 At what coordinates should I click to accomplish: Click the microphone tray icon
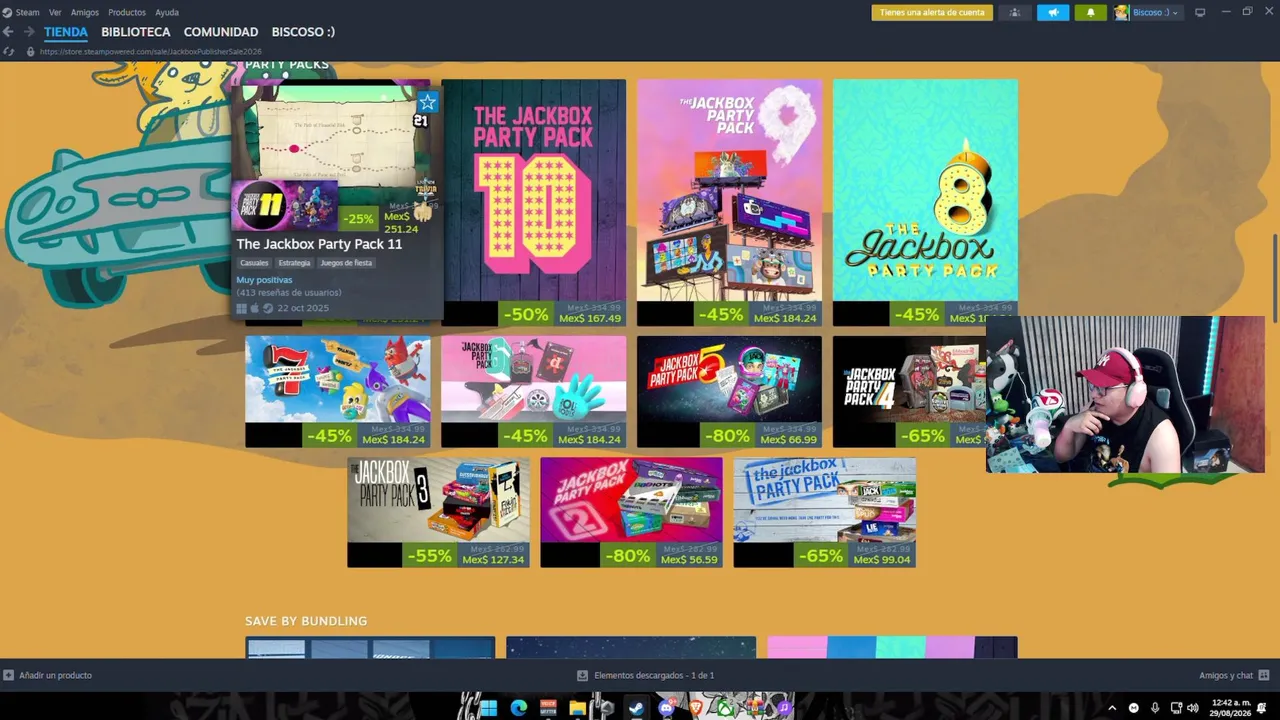click(1155, 708)
